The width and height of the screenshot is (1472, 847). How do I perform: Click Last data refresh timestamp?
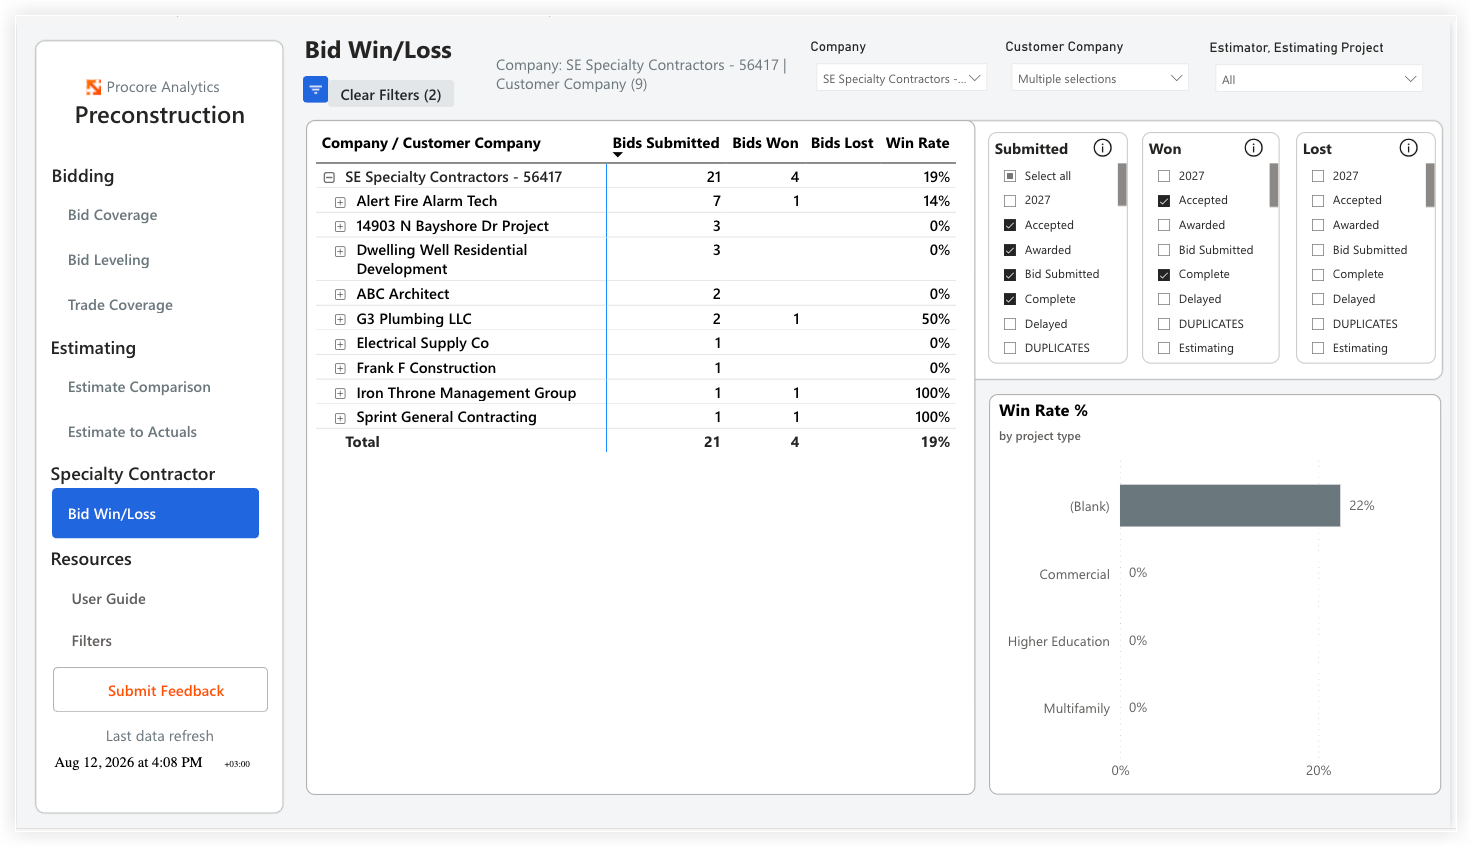[x=128, y=762]
